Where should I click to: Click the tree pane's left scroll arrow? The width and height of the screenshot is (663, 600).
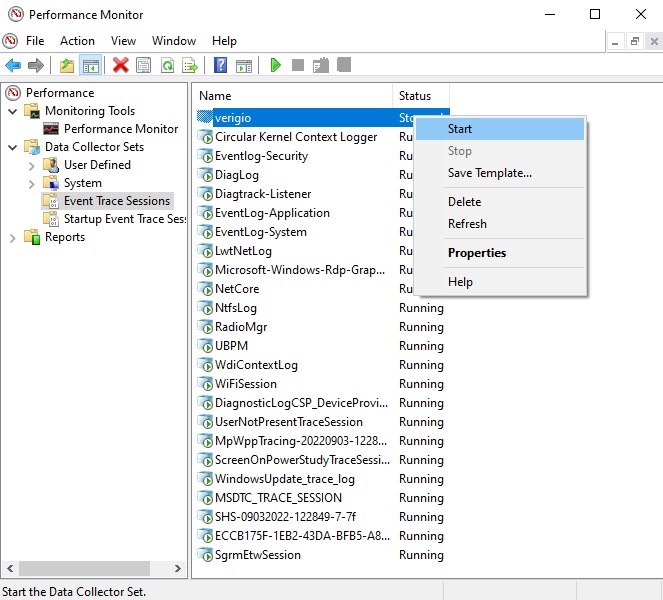click(10, 568)
